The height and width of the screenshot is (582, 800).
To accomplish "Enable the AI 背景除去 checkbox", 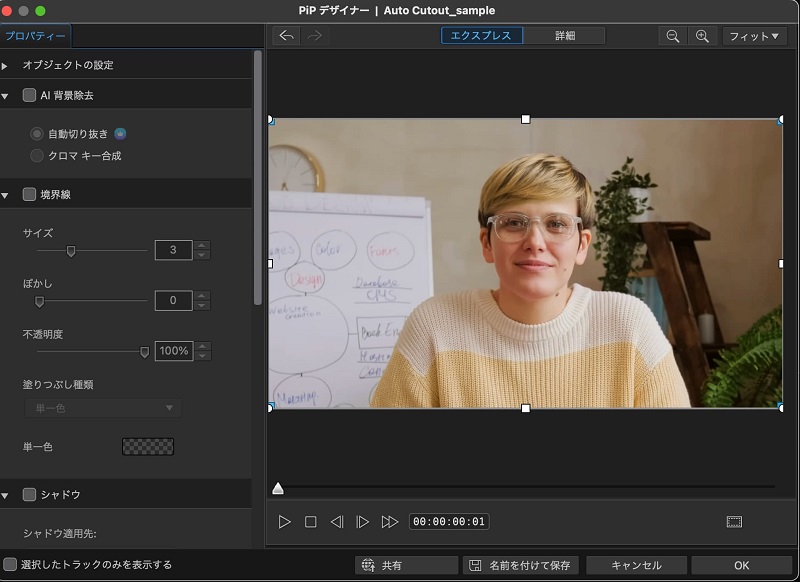I will (27, 94).
